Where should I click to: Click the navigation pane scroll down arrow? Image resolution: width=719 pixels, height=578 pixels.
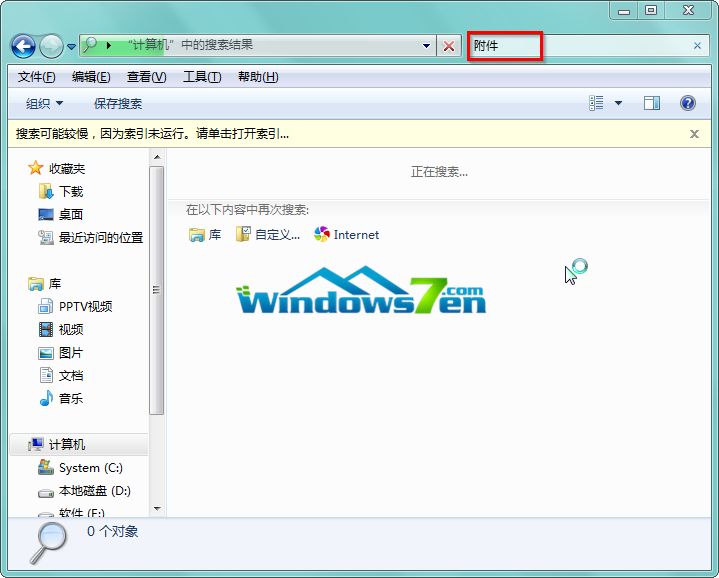(x=157, y=509)
